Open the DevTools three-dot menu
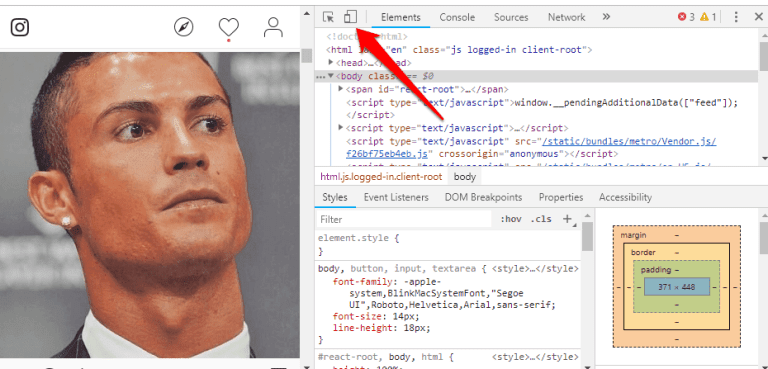The width and height of the screenshot is (768, 369). [x=736, y=17]
